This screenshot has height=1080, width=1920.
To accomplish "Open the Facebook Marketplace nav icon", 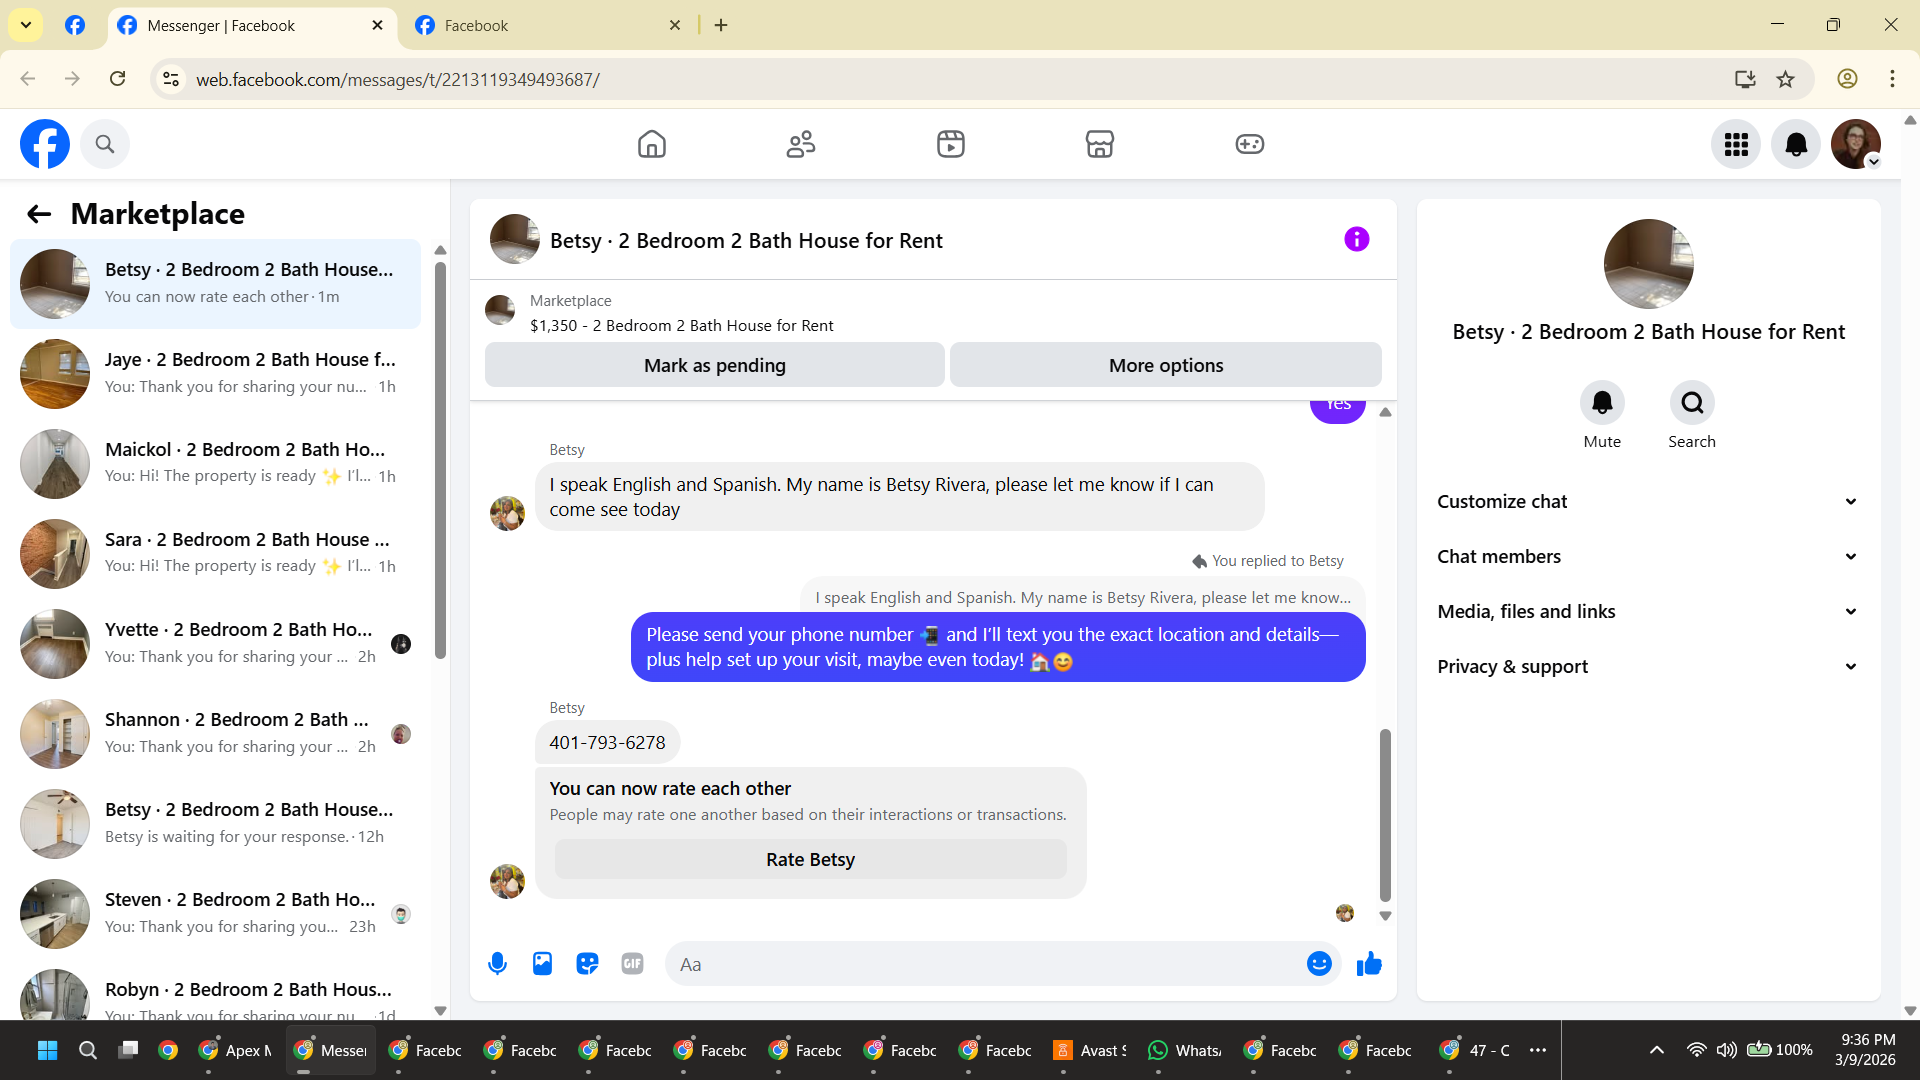I will coord(1099,144).
